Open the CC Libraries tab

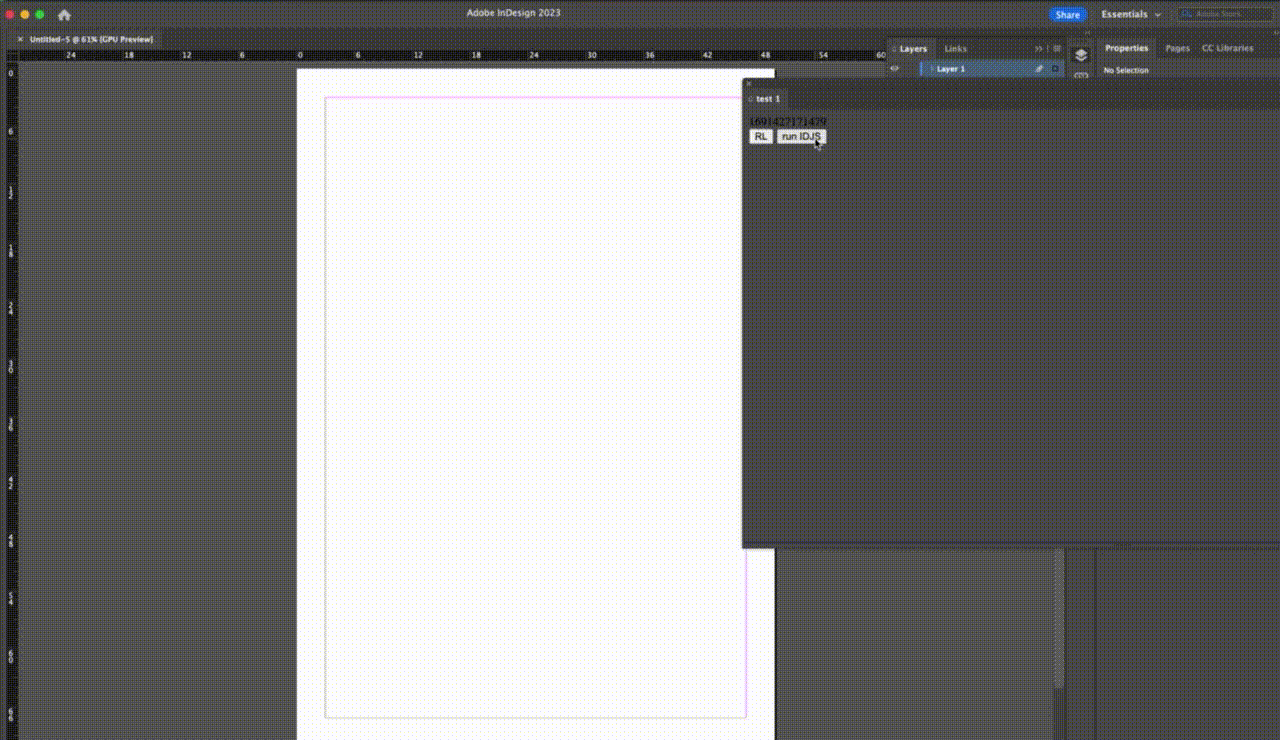pyautogui.click(x=1227, y=48)
